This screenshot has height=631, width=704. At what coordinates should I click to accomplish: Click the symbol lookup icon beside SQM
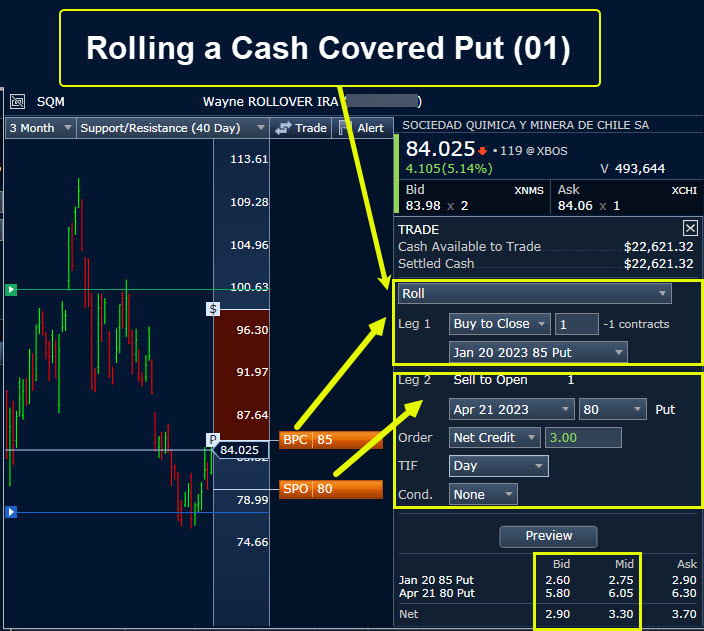[x=17, y=101]
